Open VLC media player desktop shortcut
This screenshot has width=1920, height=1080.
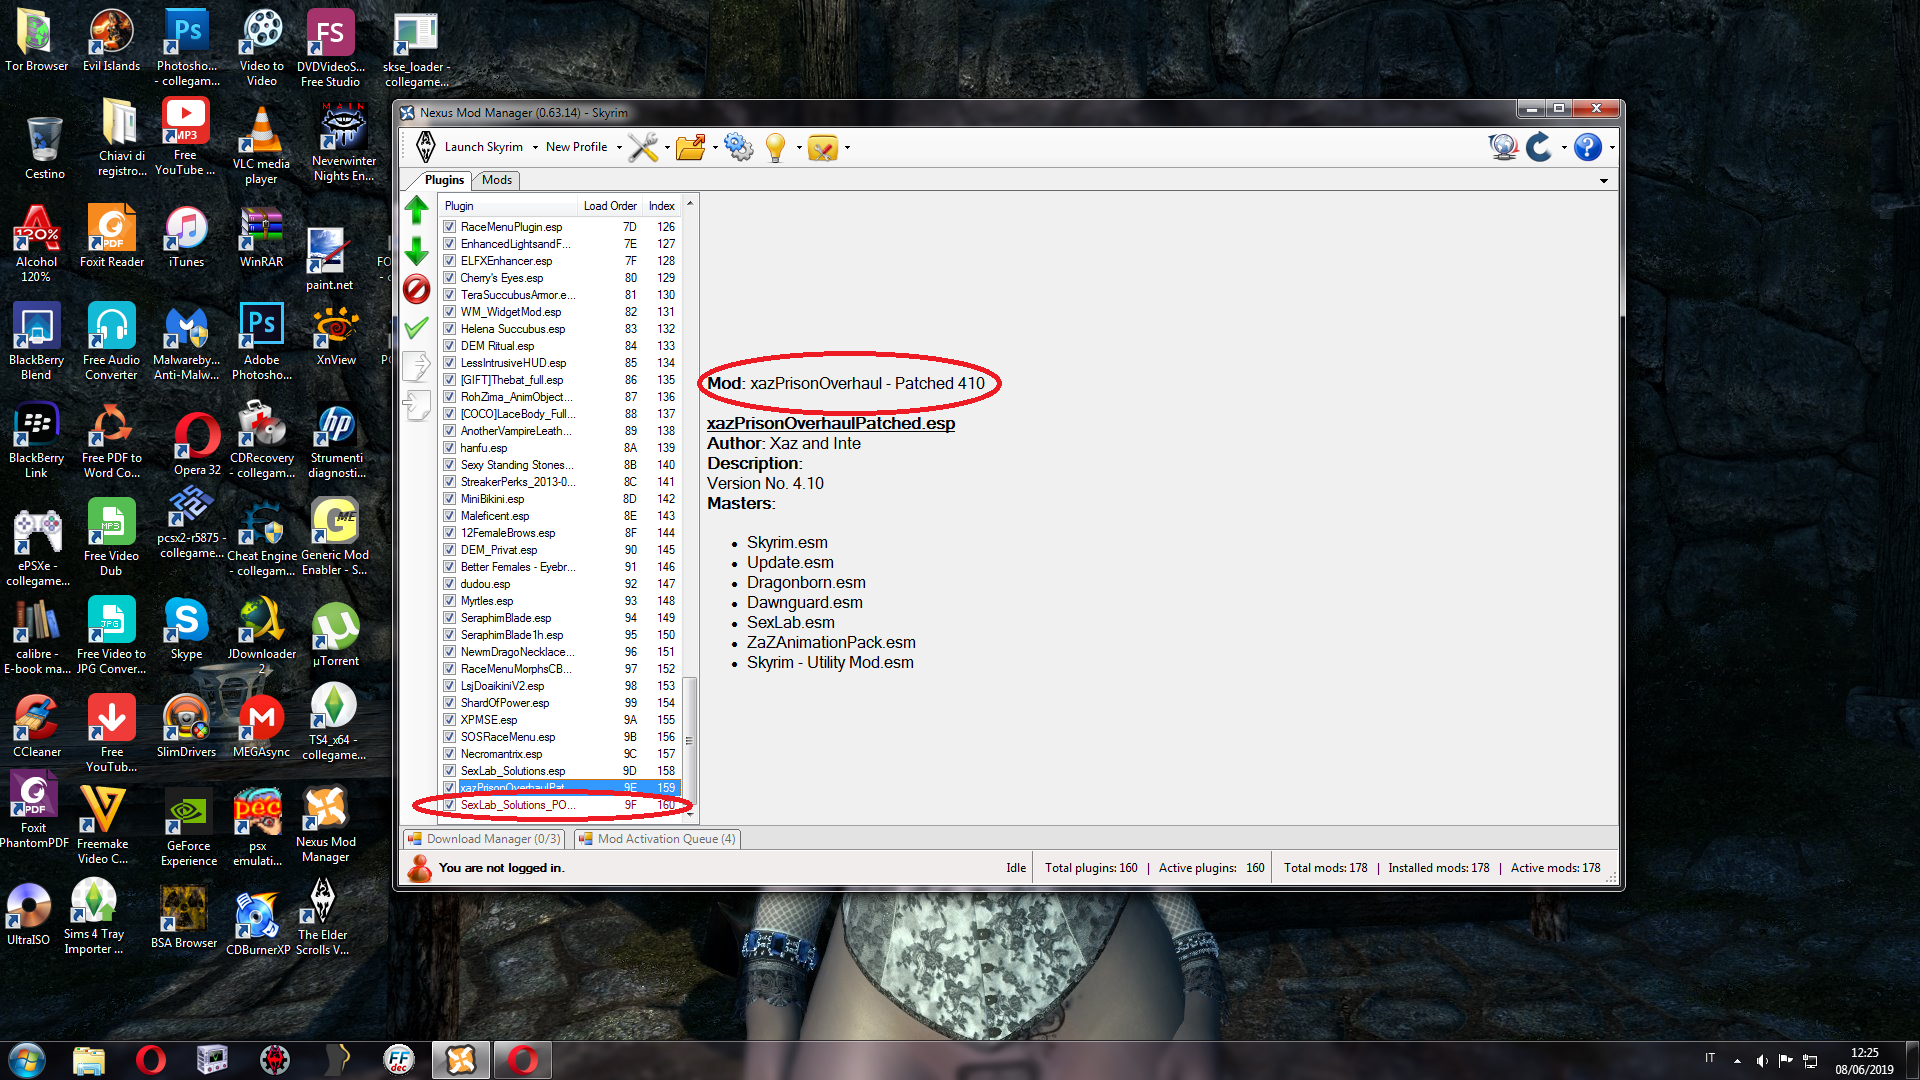point(261,146)
